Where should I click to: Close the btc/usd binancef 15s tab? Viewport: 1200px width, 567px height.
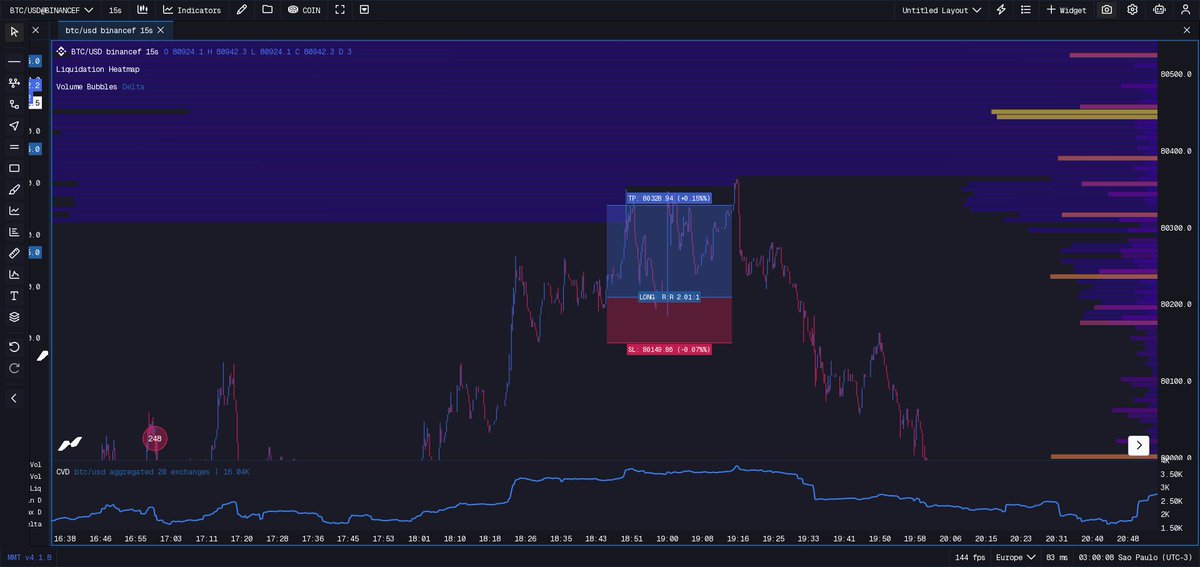pos(163,31)
